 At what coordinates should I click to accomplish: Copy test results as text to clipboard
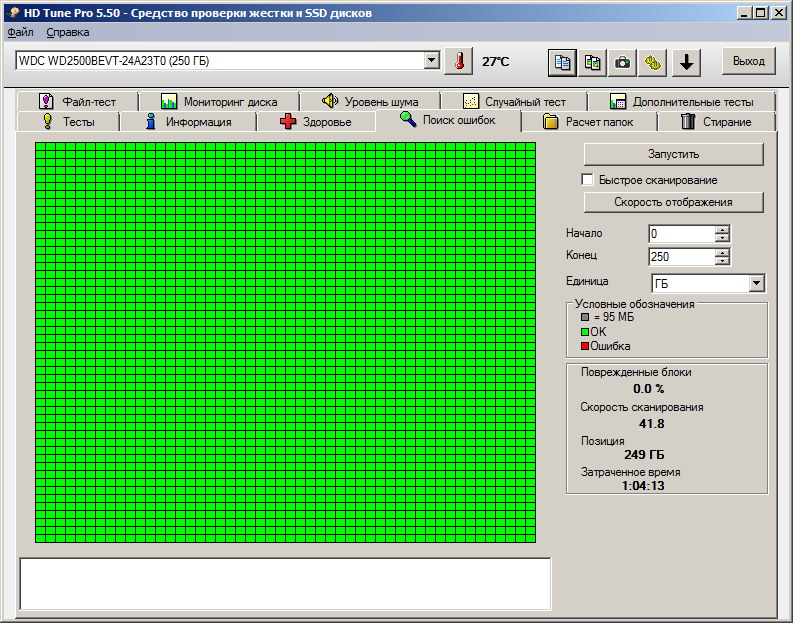[x=563, y=62]
